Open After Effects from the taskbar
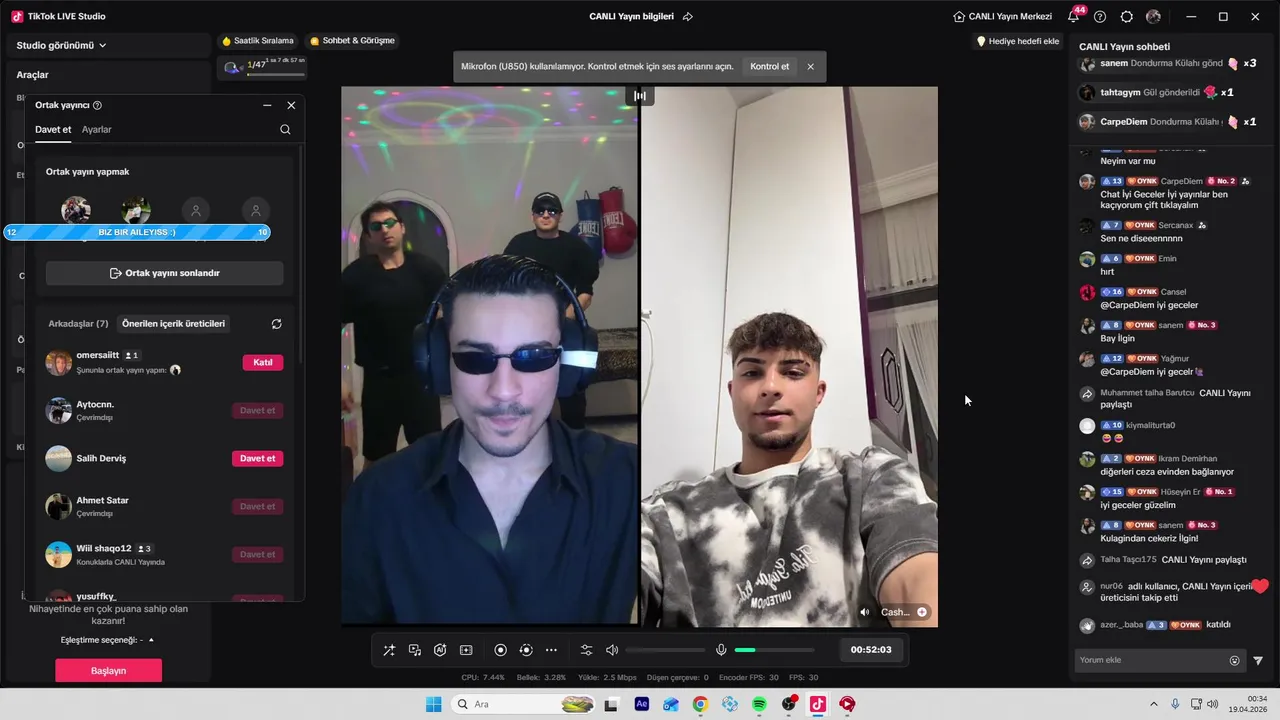 (642, 704)
